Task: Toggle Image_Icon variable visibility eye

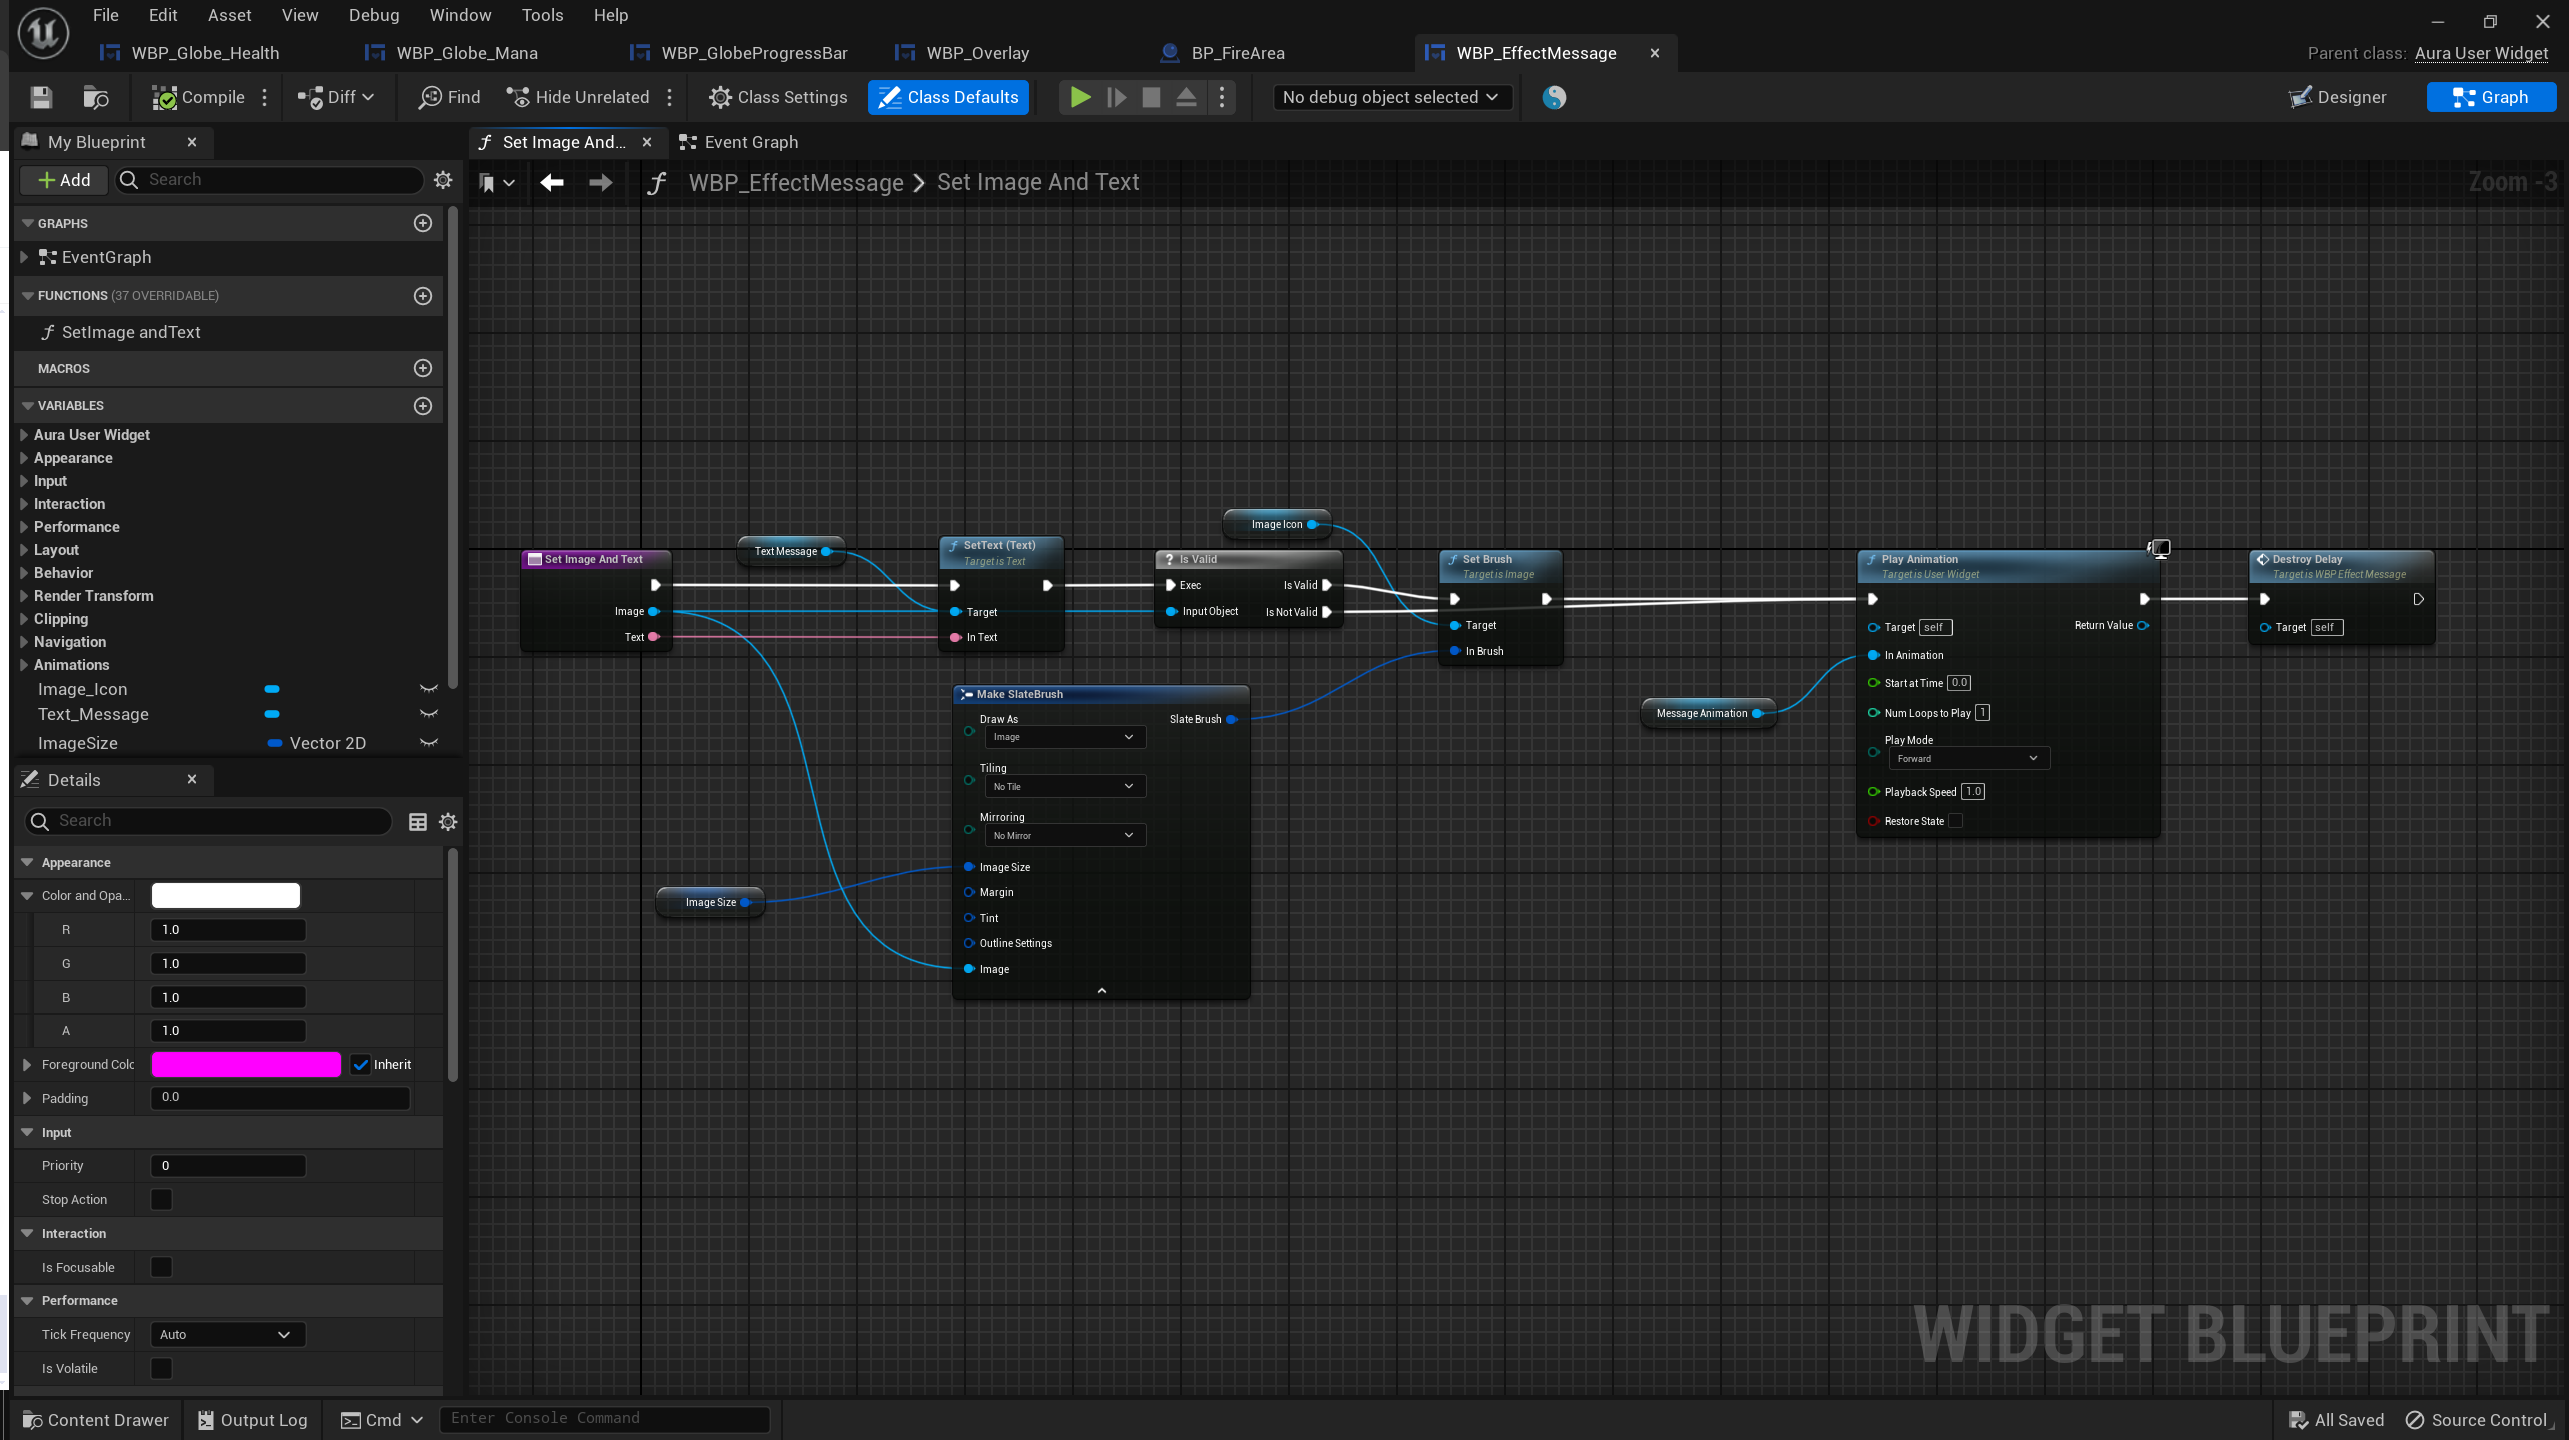Action: click(x=429, y=689)
